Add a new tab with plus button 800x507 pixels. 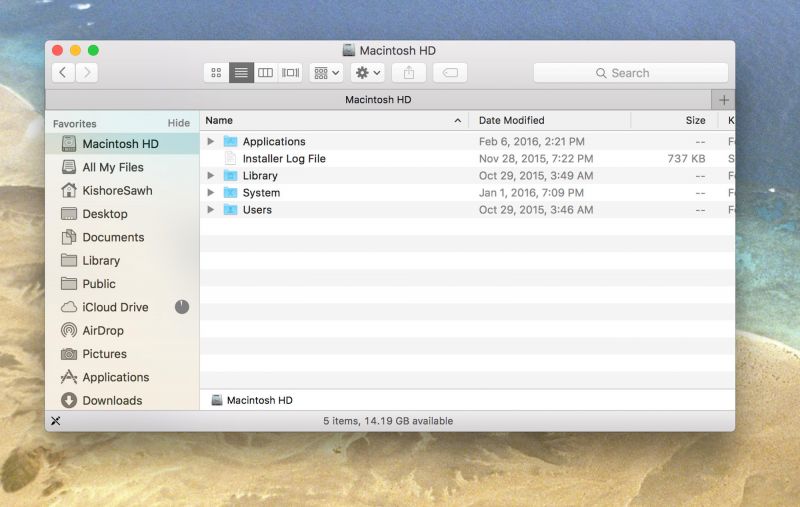tap(723, 100)
